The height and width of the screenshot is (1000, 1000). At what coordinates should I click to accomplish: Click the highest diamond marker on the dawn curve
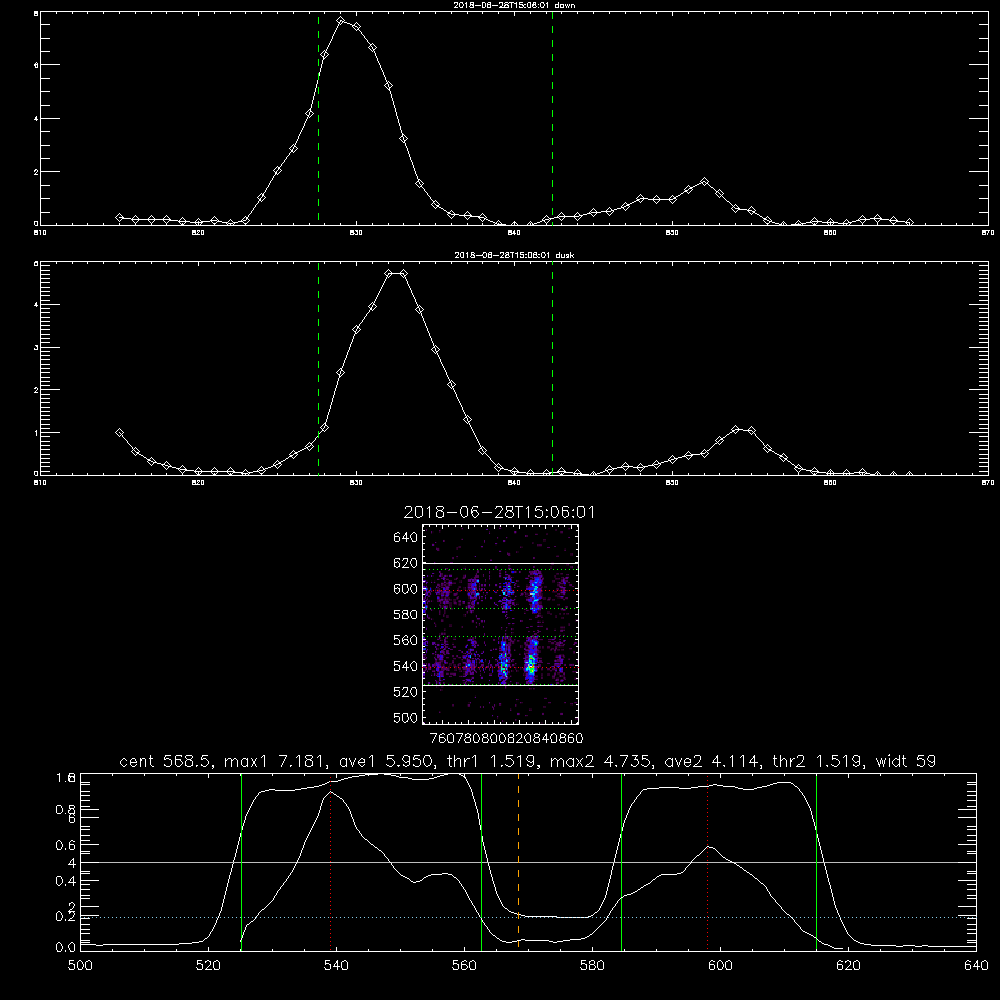(341, 21)
